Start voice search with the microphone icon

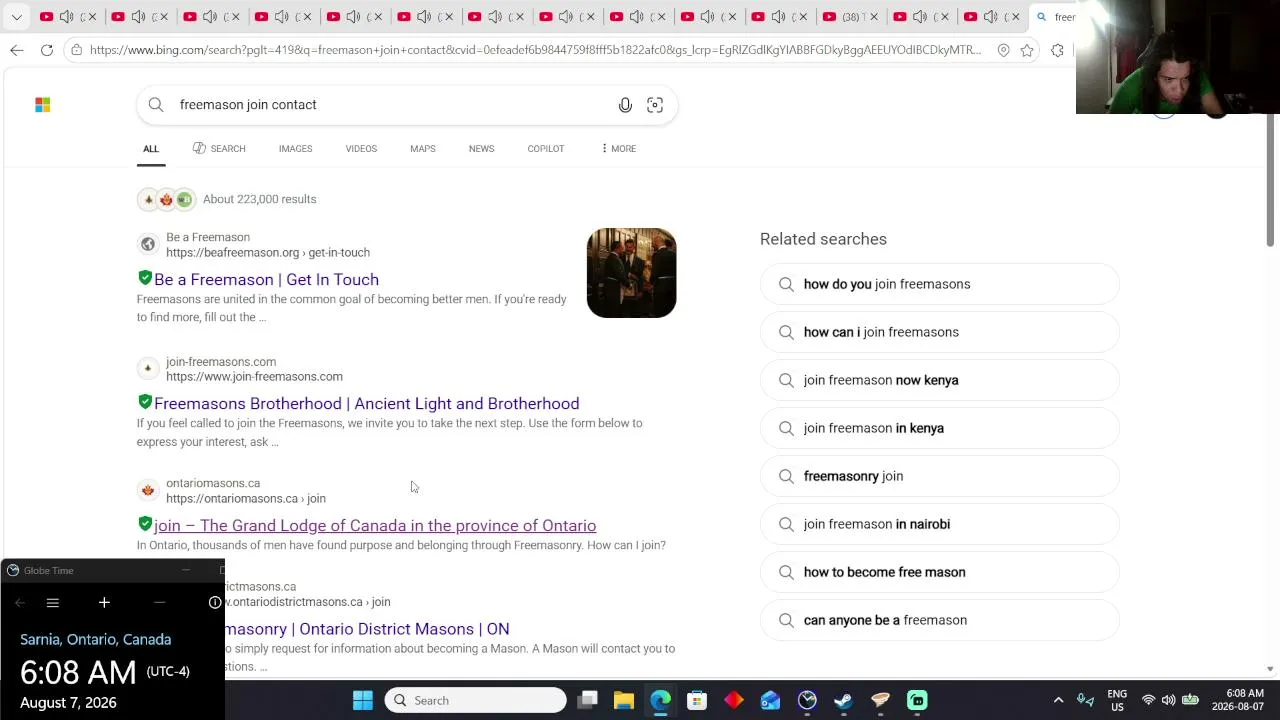625,105
